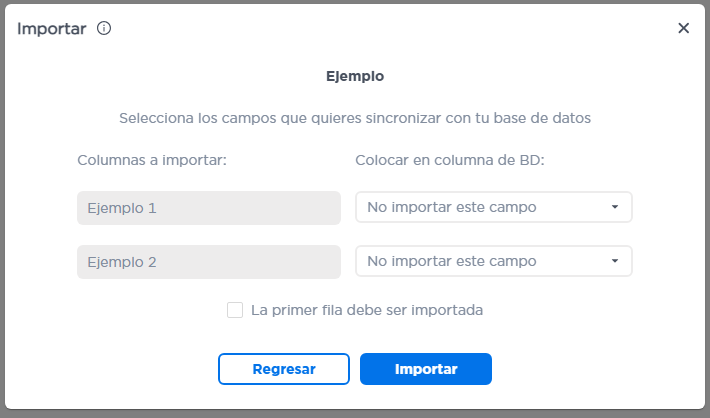Click the Importar dialog title text
The image size is (710, 418).
(x=52, y=28)
